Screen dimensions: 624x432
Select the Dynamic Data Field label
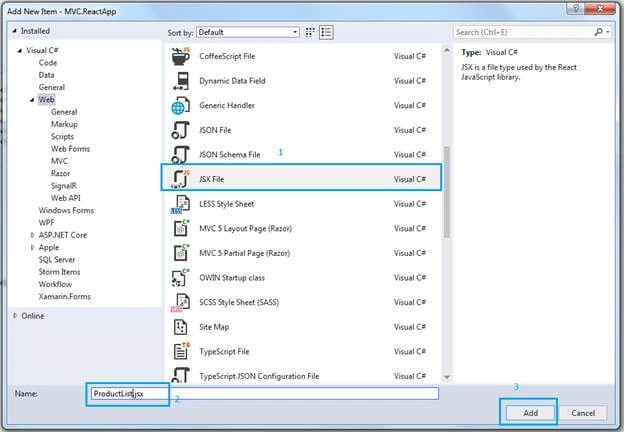pyautogui.click(x=232, y=81)
